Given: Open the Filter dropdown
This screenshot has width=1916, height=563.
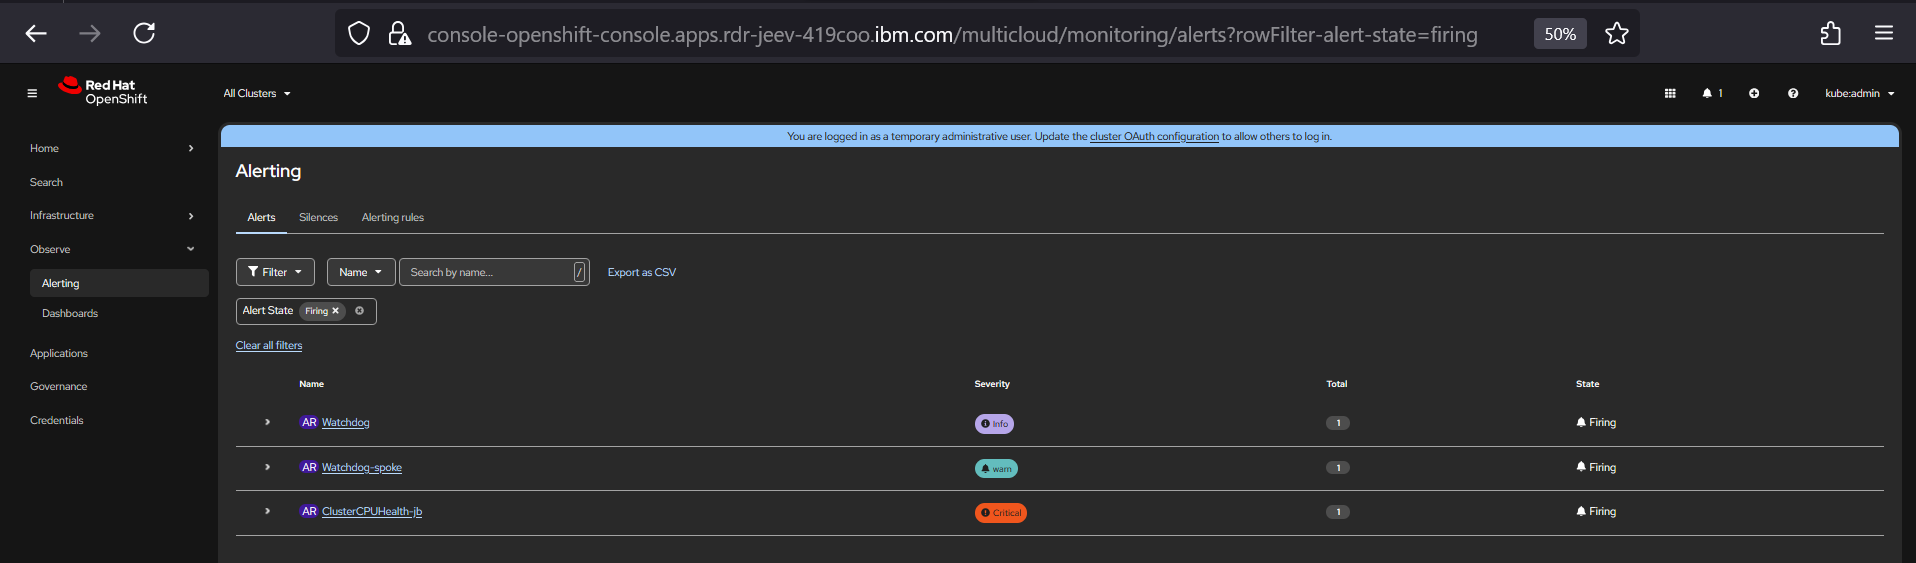Looking at the screenshot, I should click(x=275, y=272).
